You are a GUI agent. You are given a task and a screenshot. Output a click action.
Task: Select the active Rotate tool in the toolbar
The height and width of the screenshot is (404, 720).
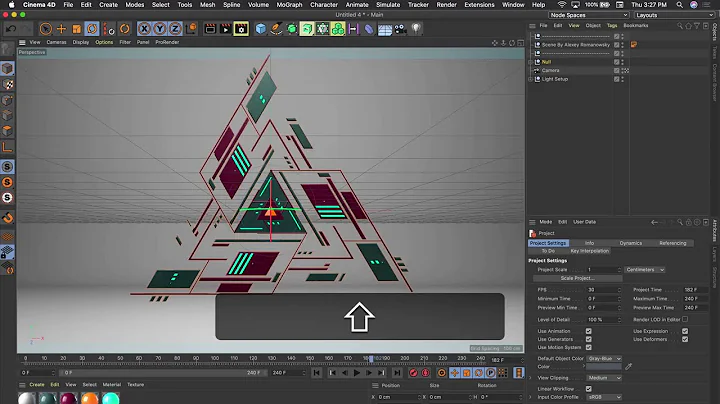[92, 29]
